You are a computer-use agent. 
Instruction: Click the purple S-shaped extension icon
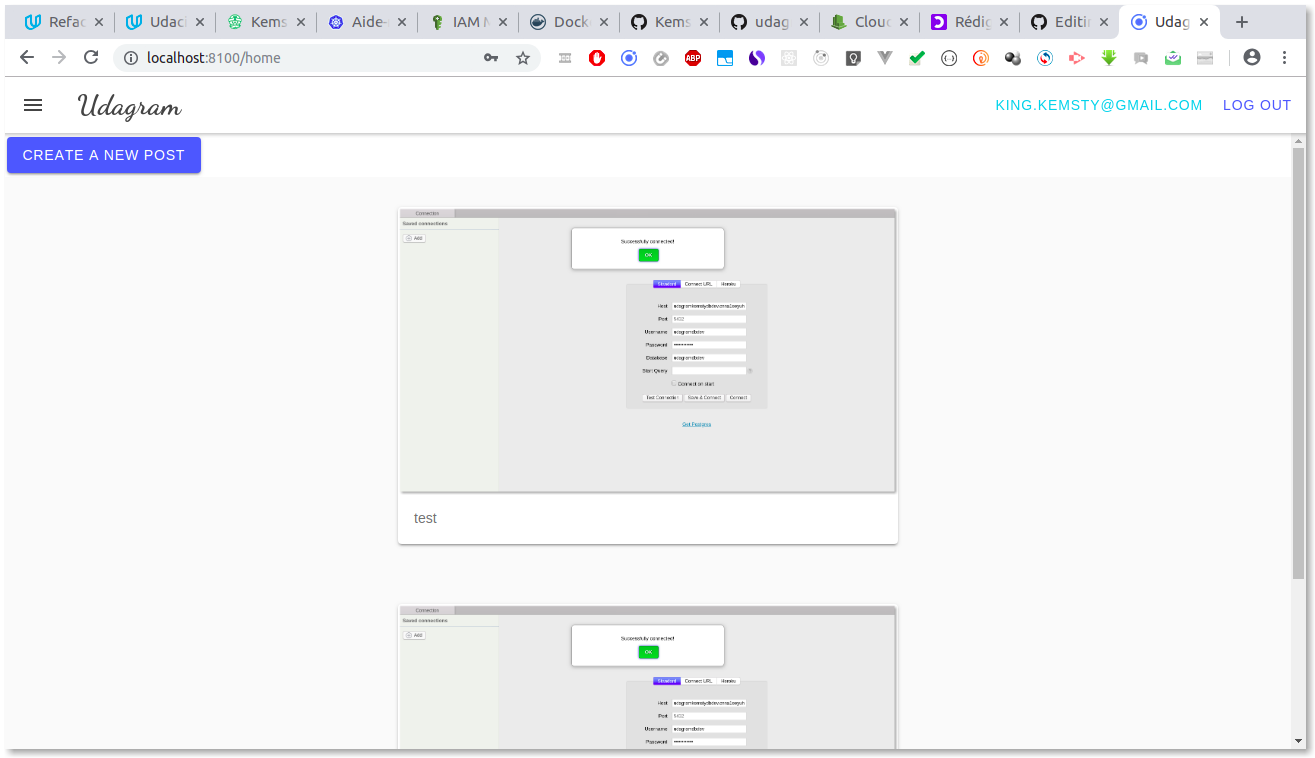coord(757,58)
